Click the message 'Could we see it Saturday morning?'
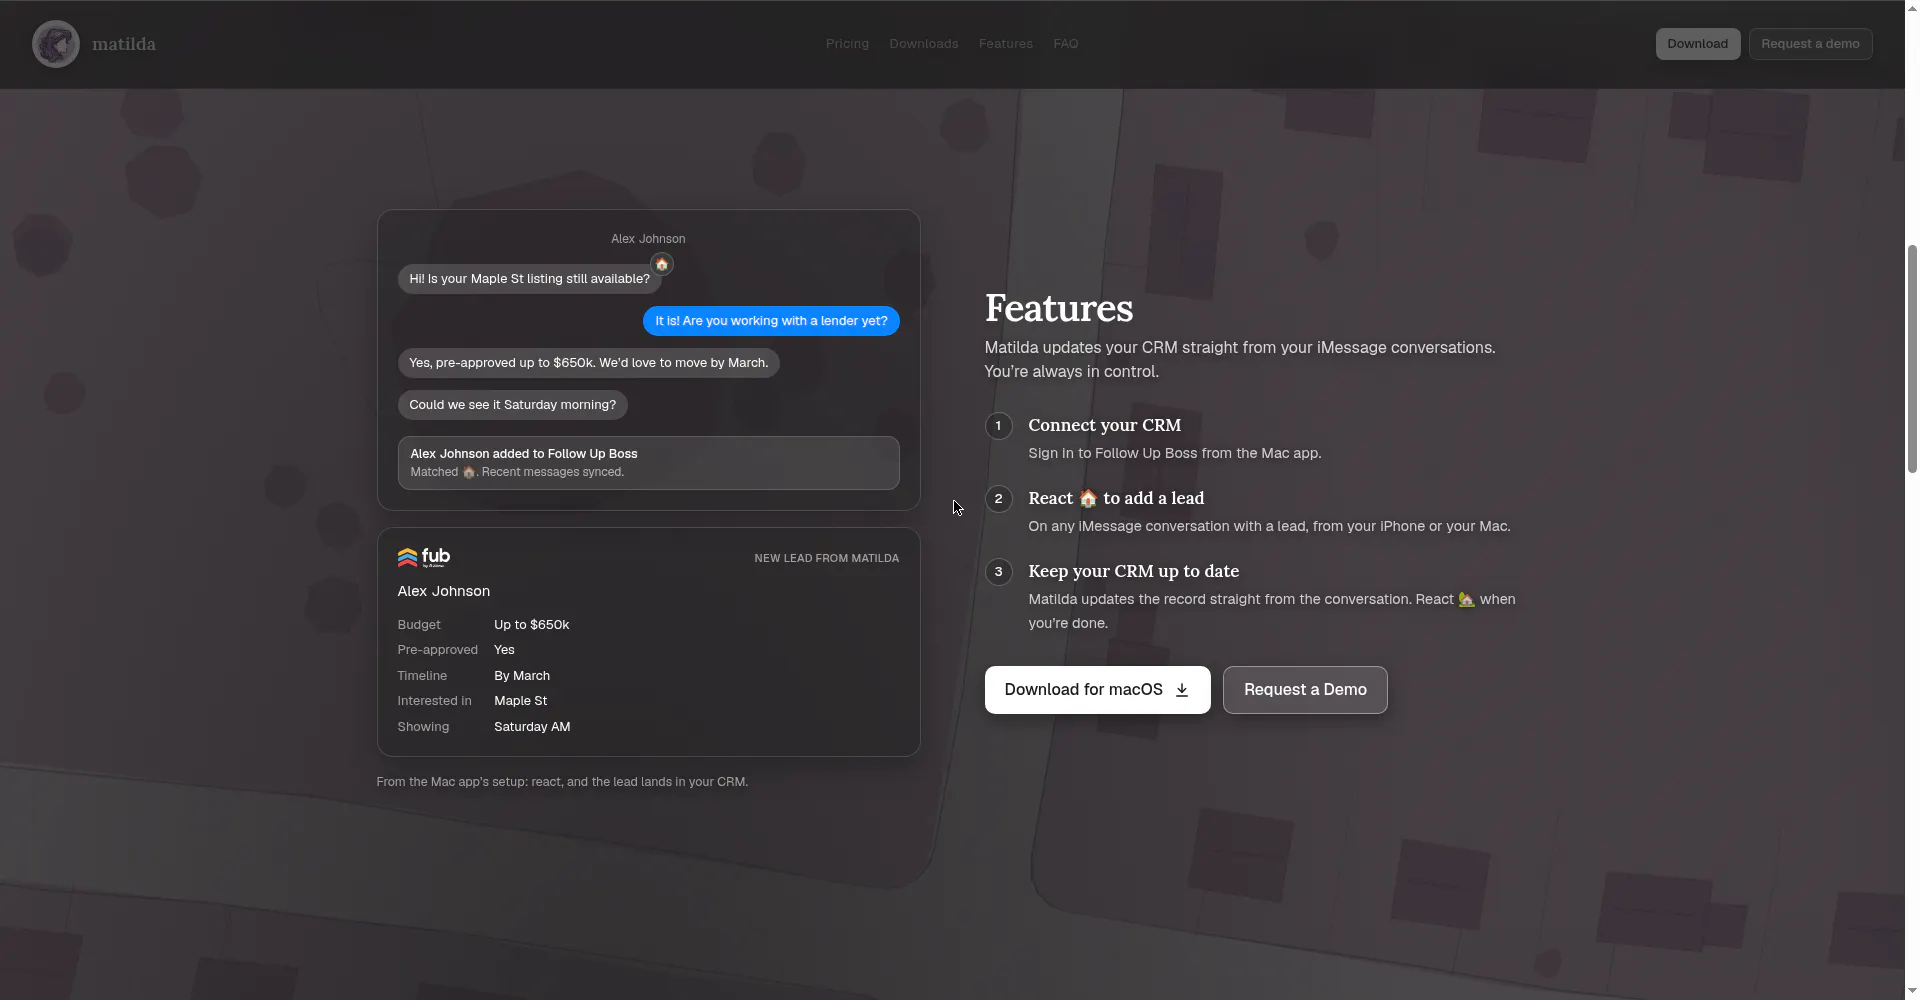The image size is (1920, 1000). point(512,405)
